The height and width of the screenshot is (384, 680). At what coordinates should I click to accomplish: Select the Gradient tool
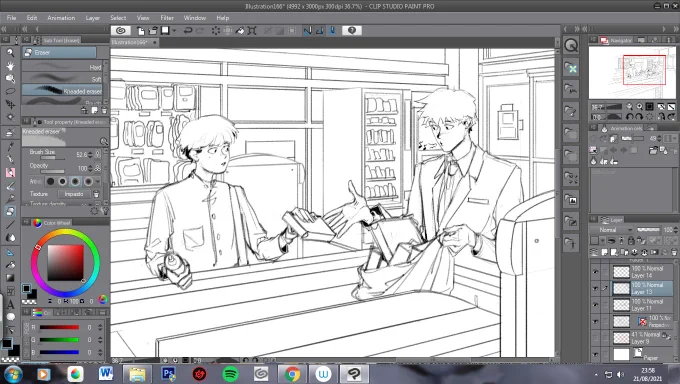[x=10, y=278]
